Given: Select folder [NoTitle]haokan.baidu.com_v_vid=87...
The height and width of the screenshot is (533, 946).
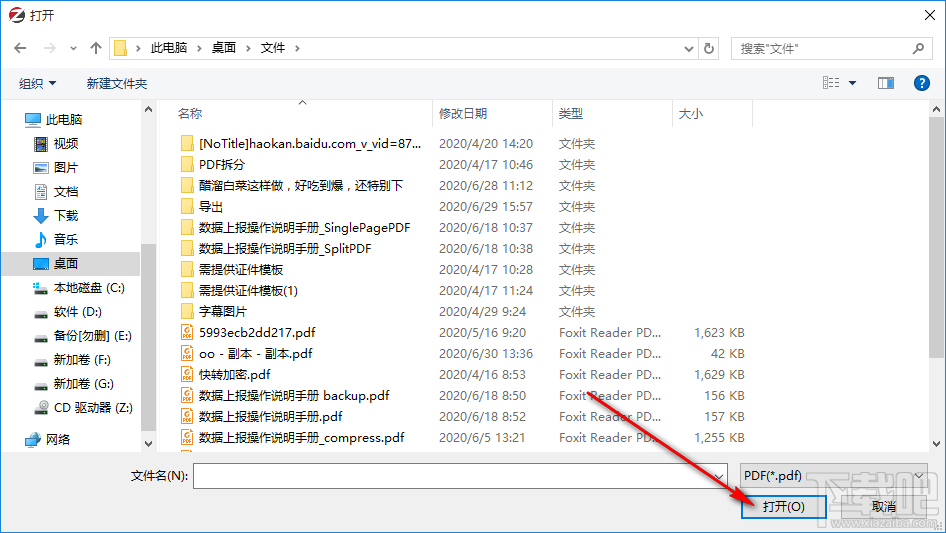Looking at the screenshot, I should [310, 144].
